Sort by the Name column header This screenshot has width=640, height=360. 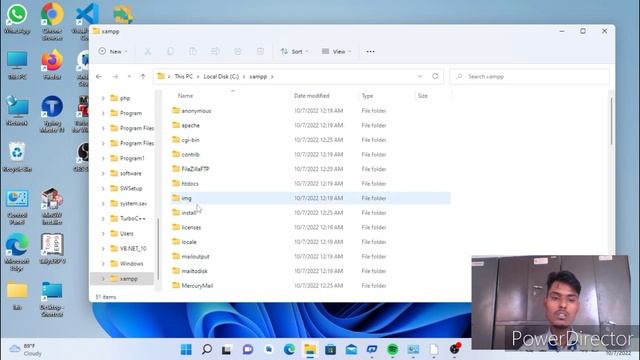185,96
